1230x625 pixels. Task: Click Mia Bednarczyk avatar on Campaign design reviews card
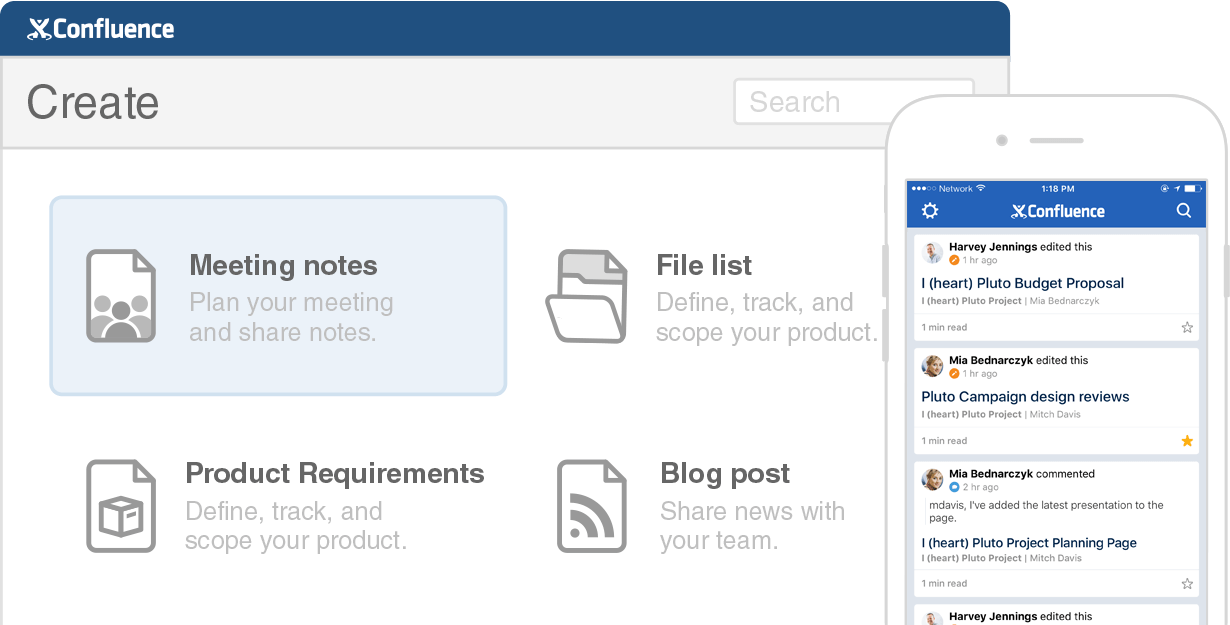933,366
